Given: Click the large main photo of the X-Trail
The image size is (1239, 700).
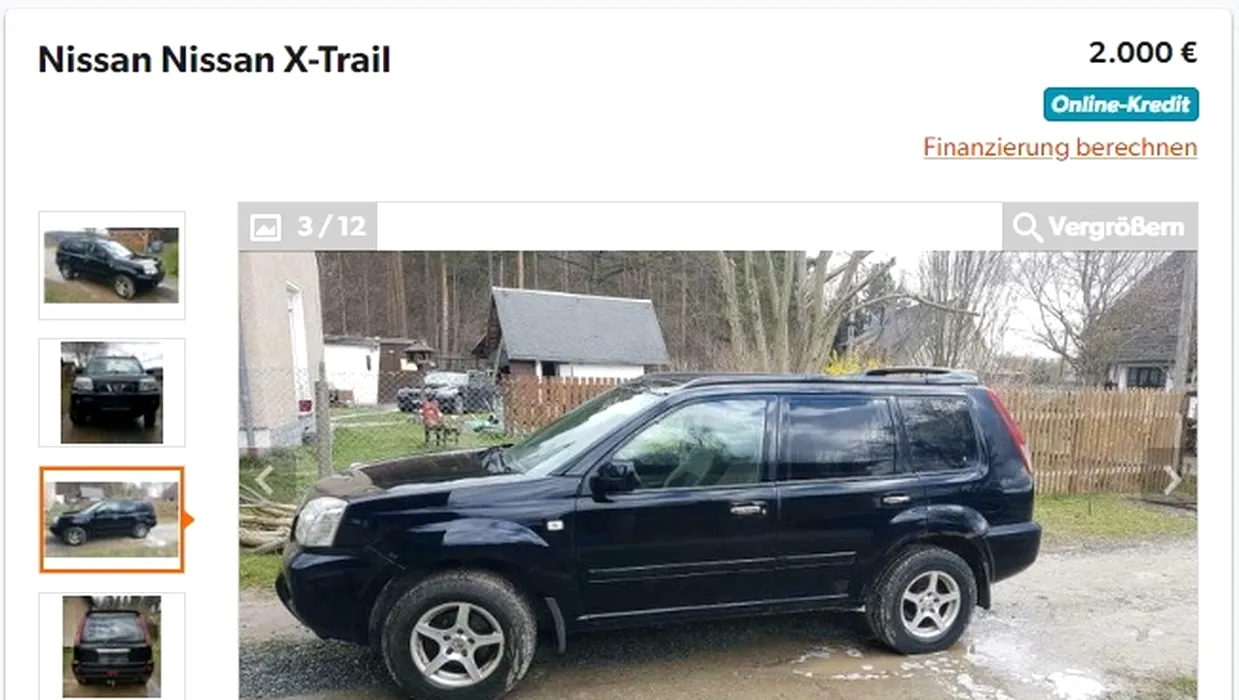Looking at the screenshot, I should pyautogui.click(x=717, y=475).
